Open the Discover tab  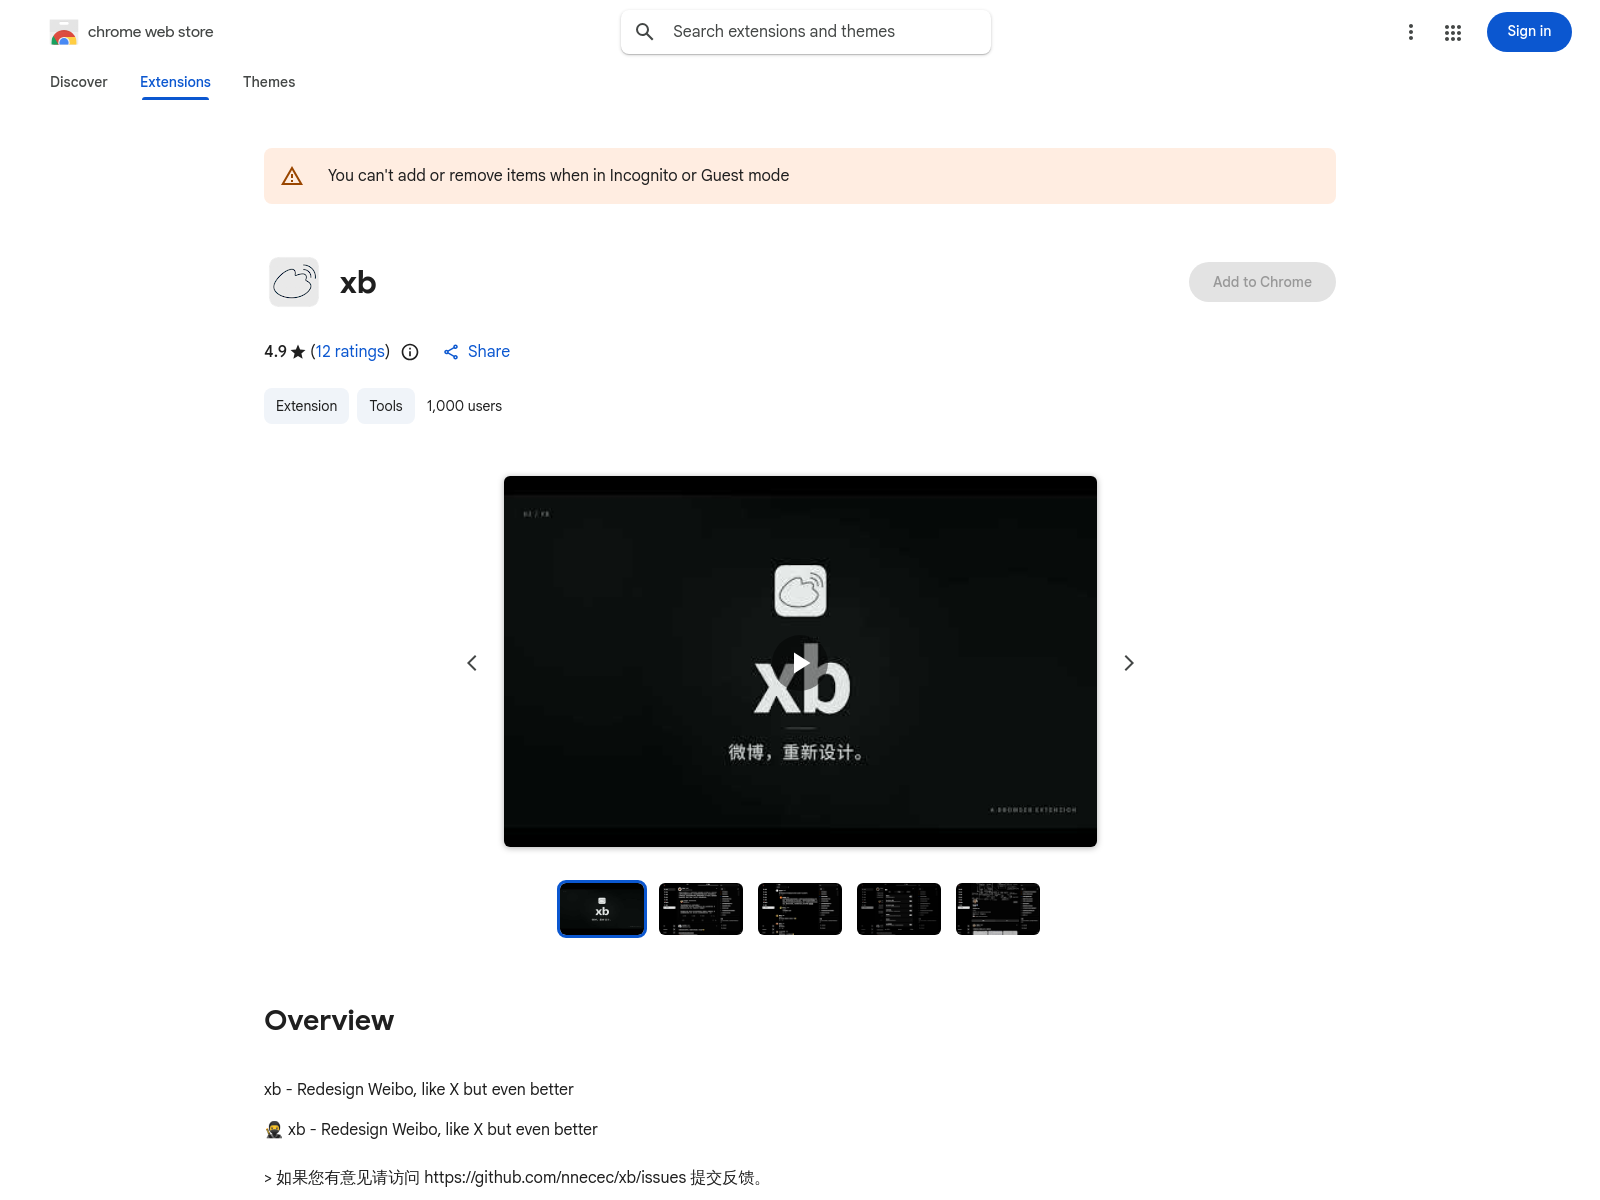click(79, 82)
